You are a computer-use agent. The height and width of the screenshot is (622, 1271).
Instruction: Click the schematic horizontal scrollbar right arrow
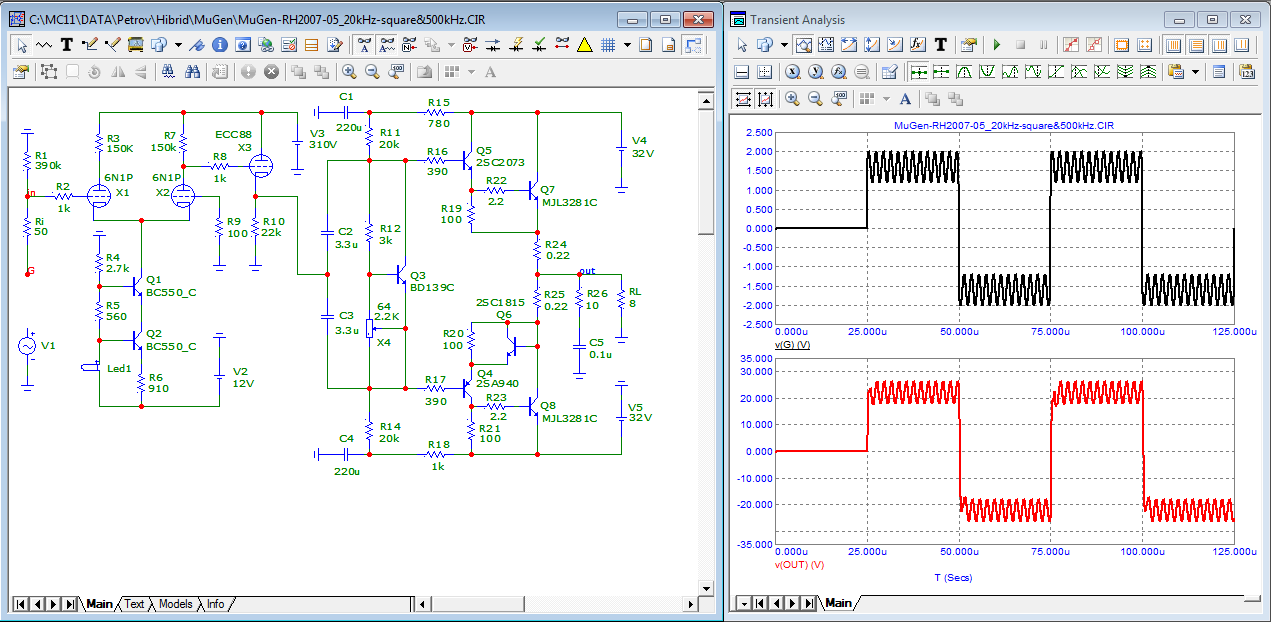pyautogui.click(x=689, y=604)
